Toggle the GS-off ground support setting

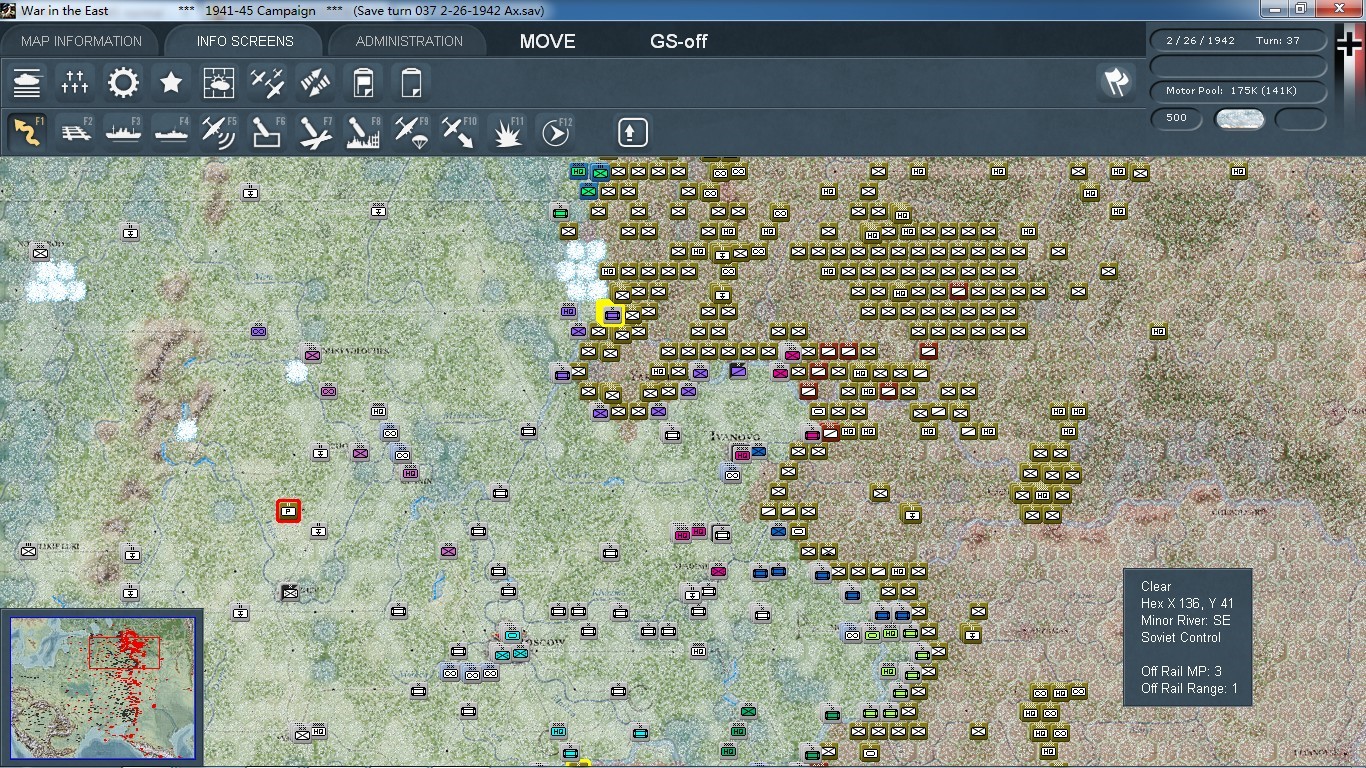point(679,42)
